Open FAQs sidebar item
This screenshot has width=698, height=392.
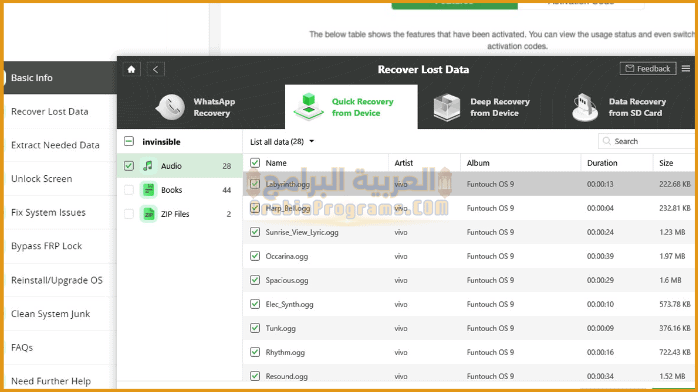pos(60,347)
